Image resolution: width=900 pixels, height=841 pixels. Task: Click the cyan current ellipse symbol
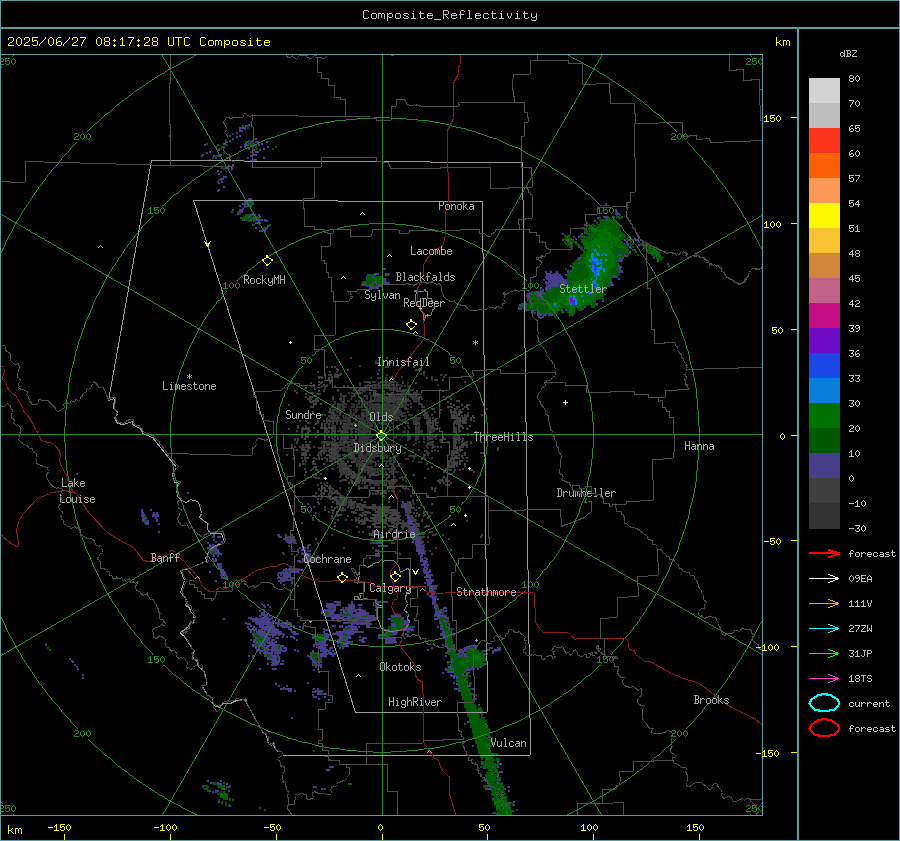point(824,703)
